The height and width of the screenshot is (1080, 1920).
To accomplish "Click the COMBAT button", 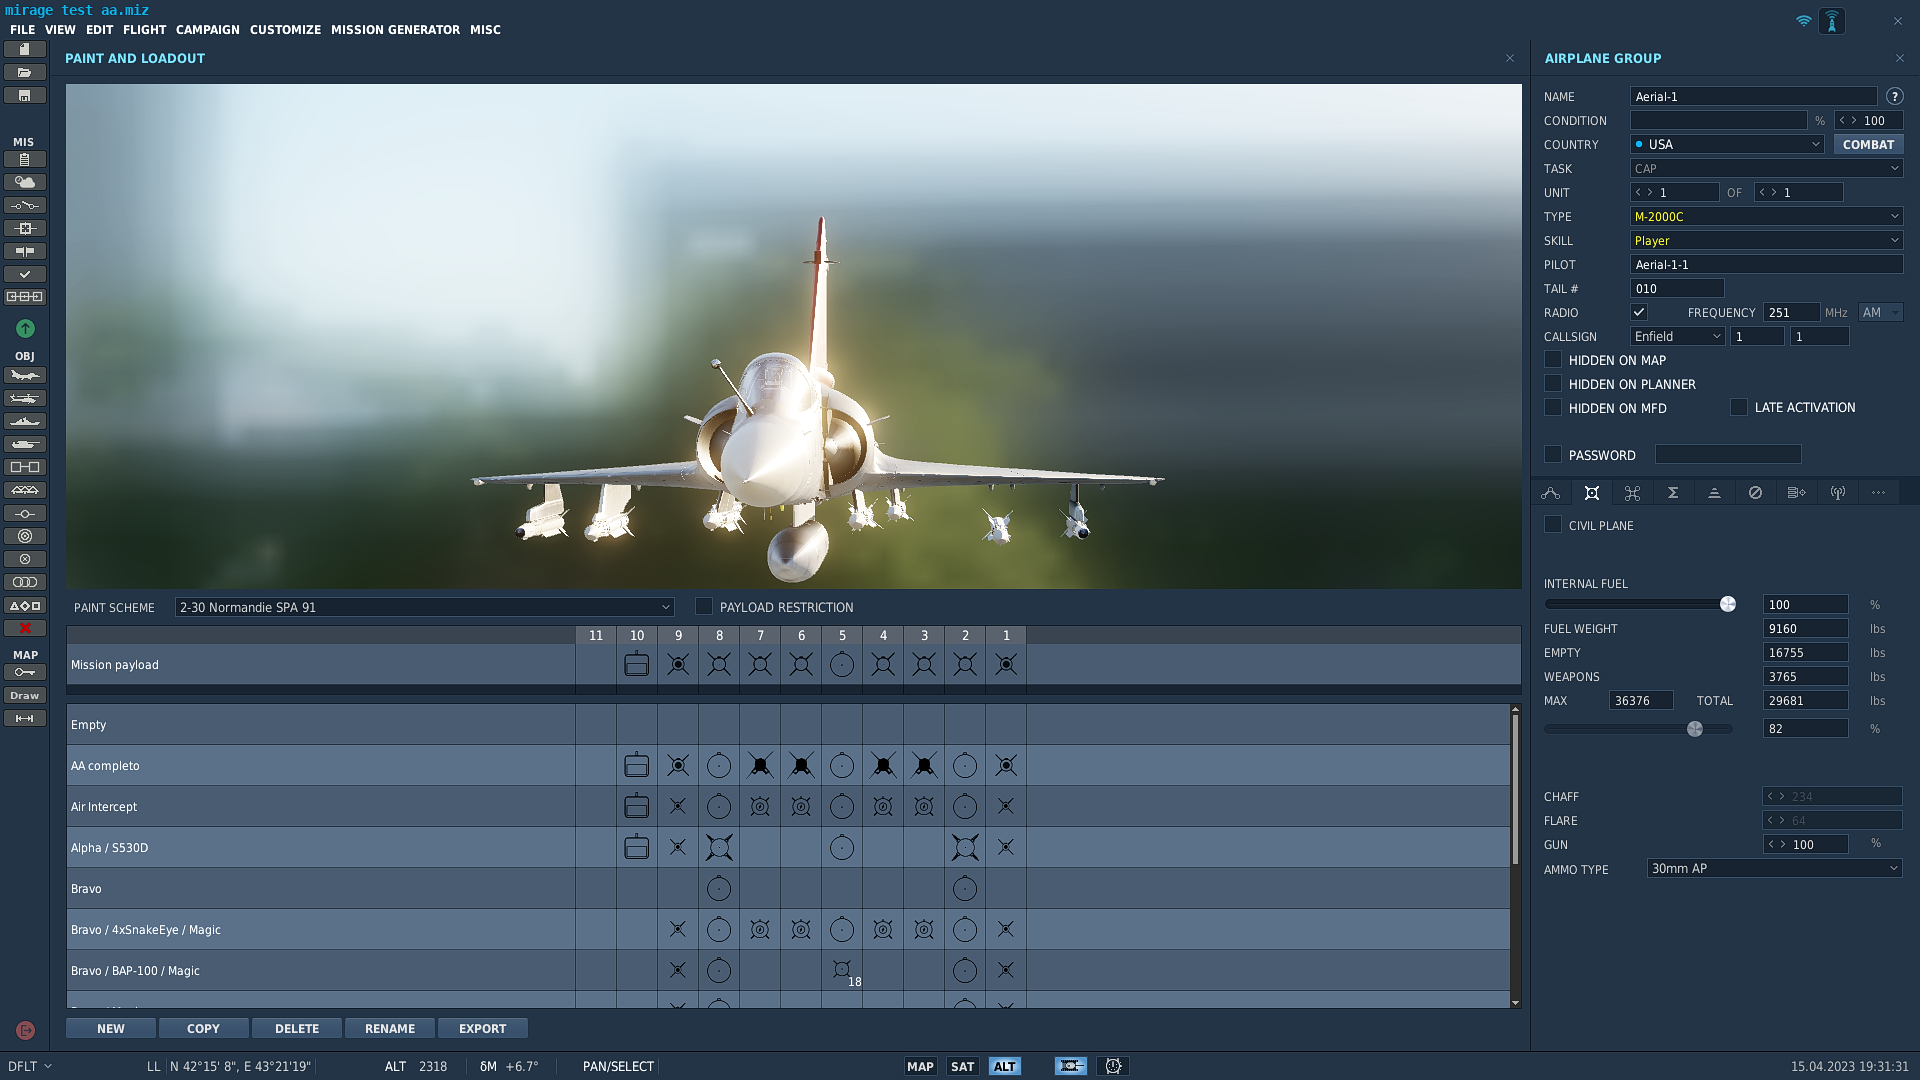I will point(1868,144).
